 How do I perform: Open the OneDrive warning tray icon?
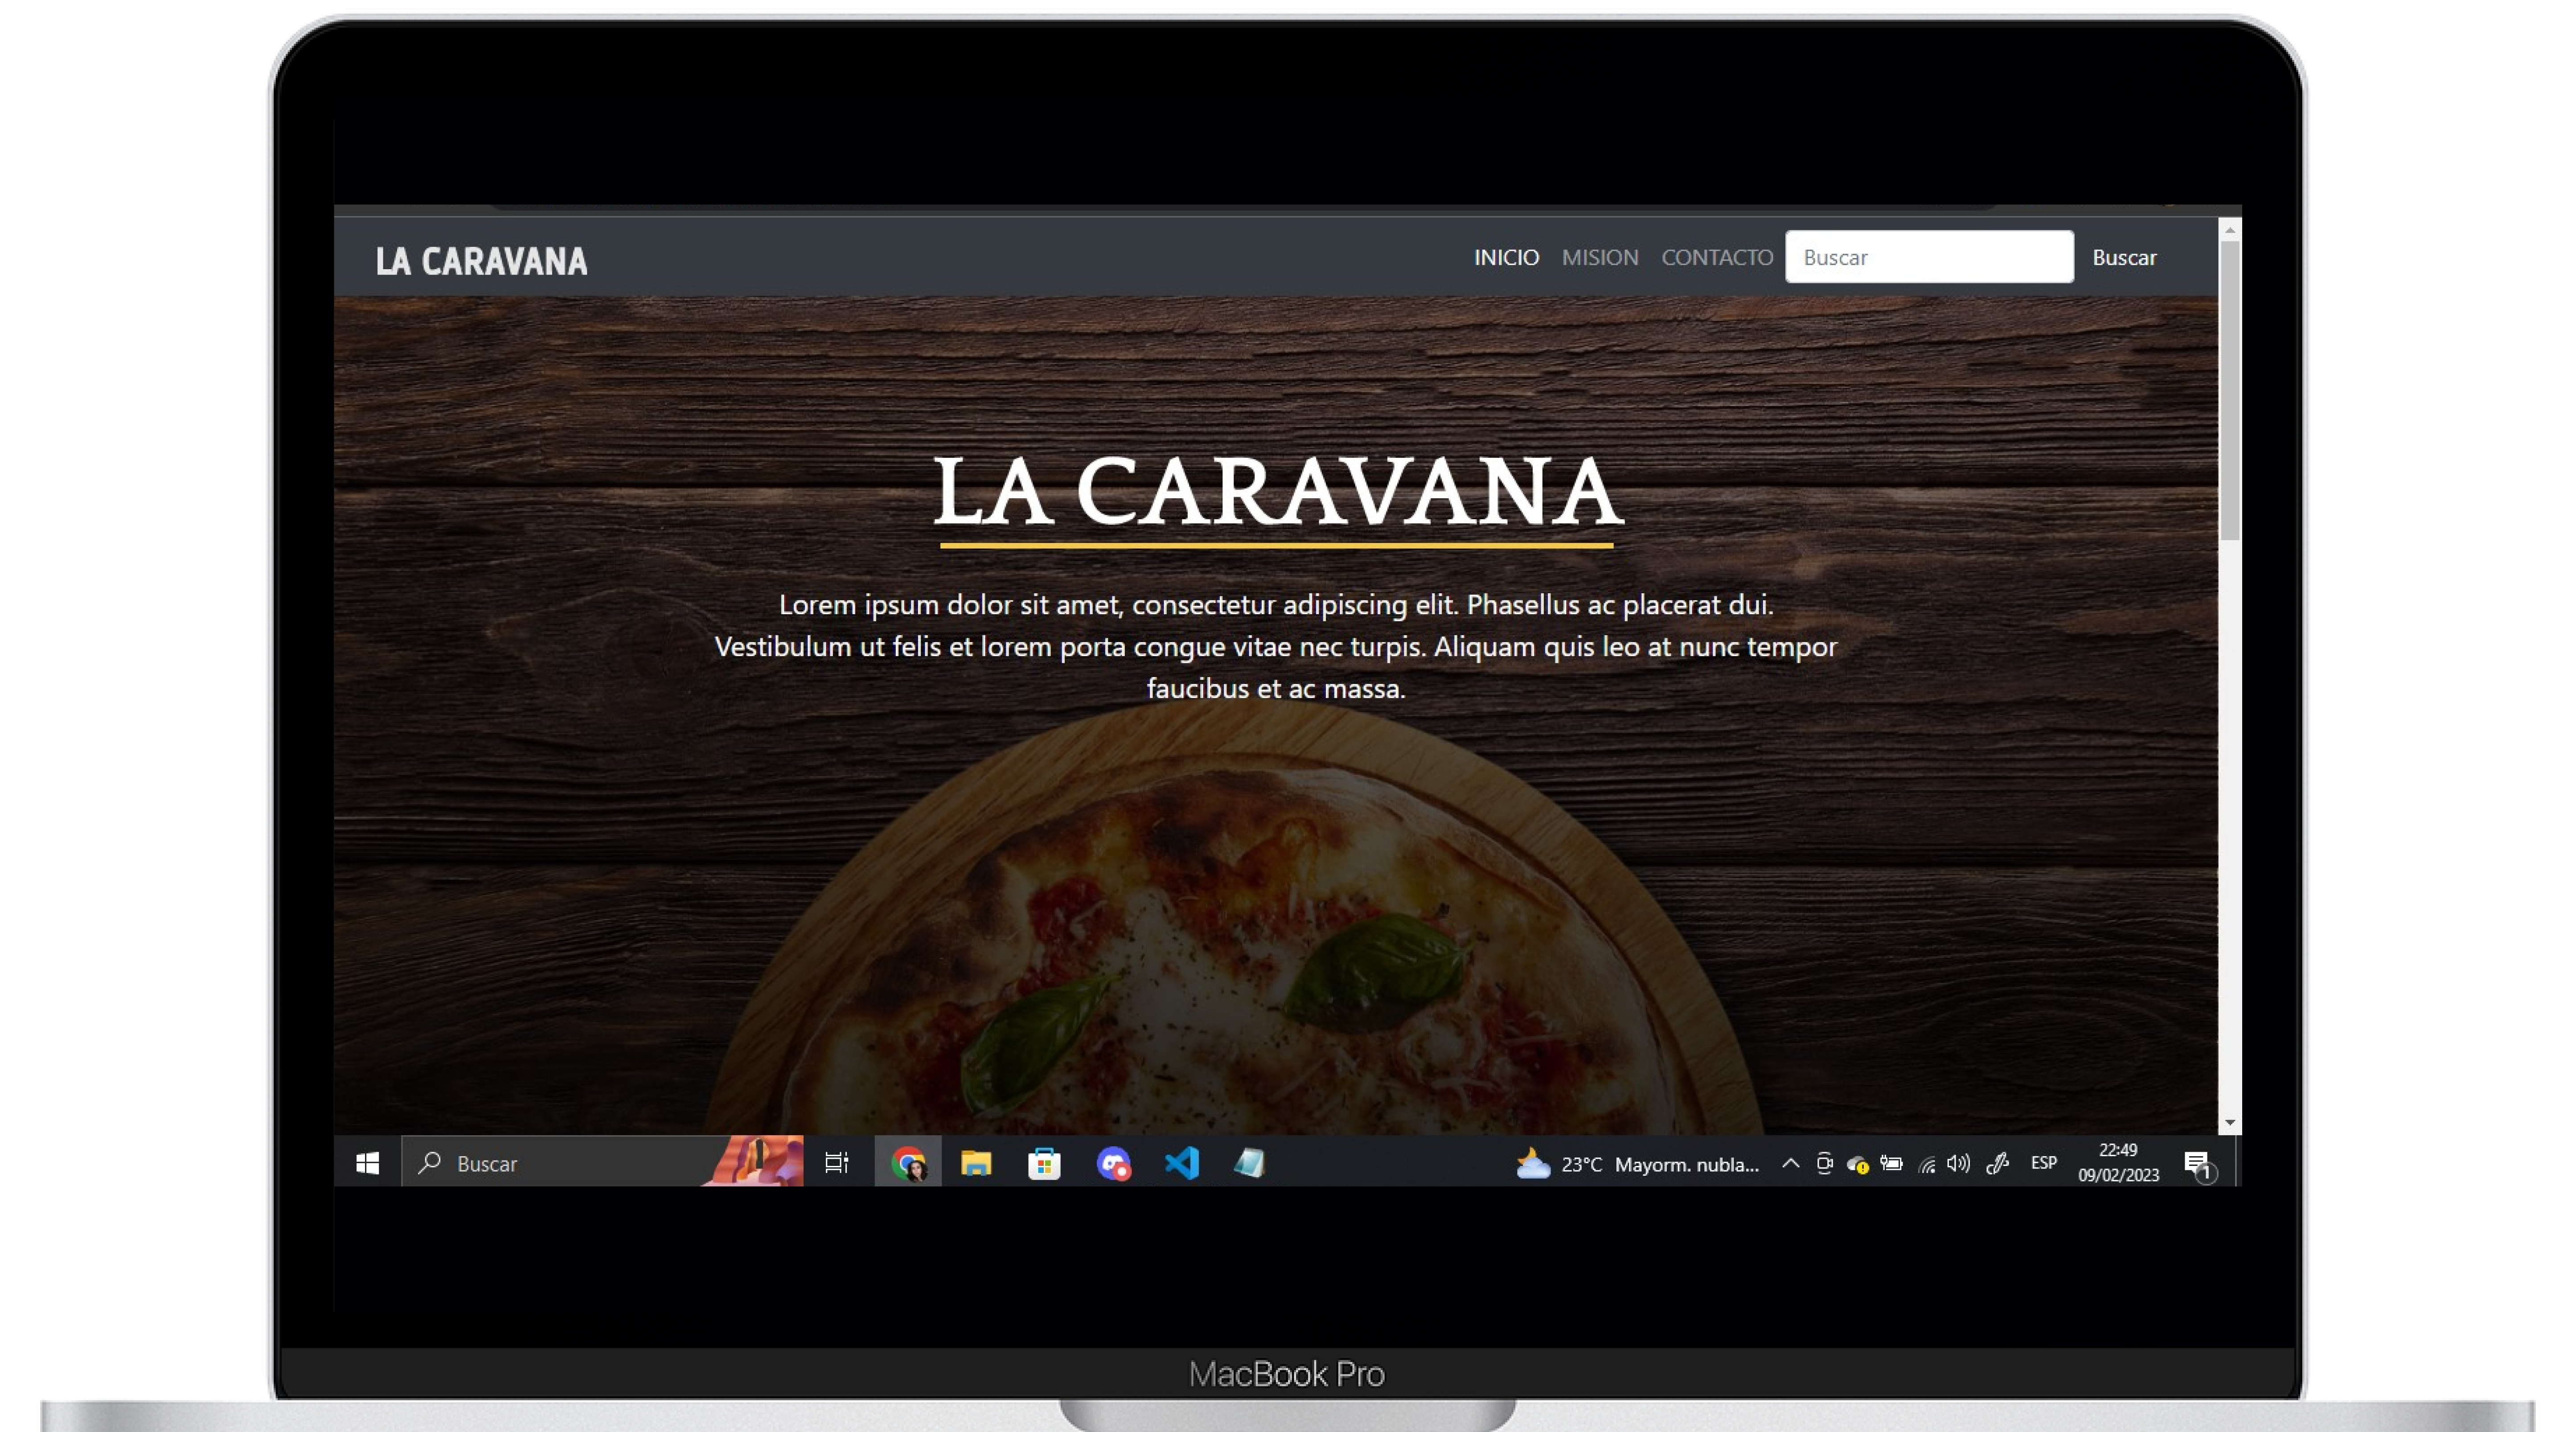[x=1858, y=1164]
